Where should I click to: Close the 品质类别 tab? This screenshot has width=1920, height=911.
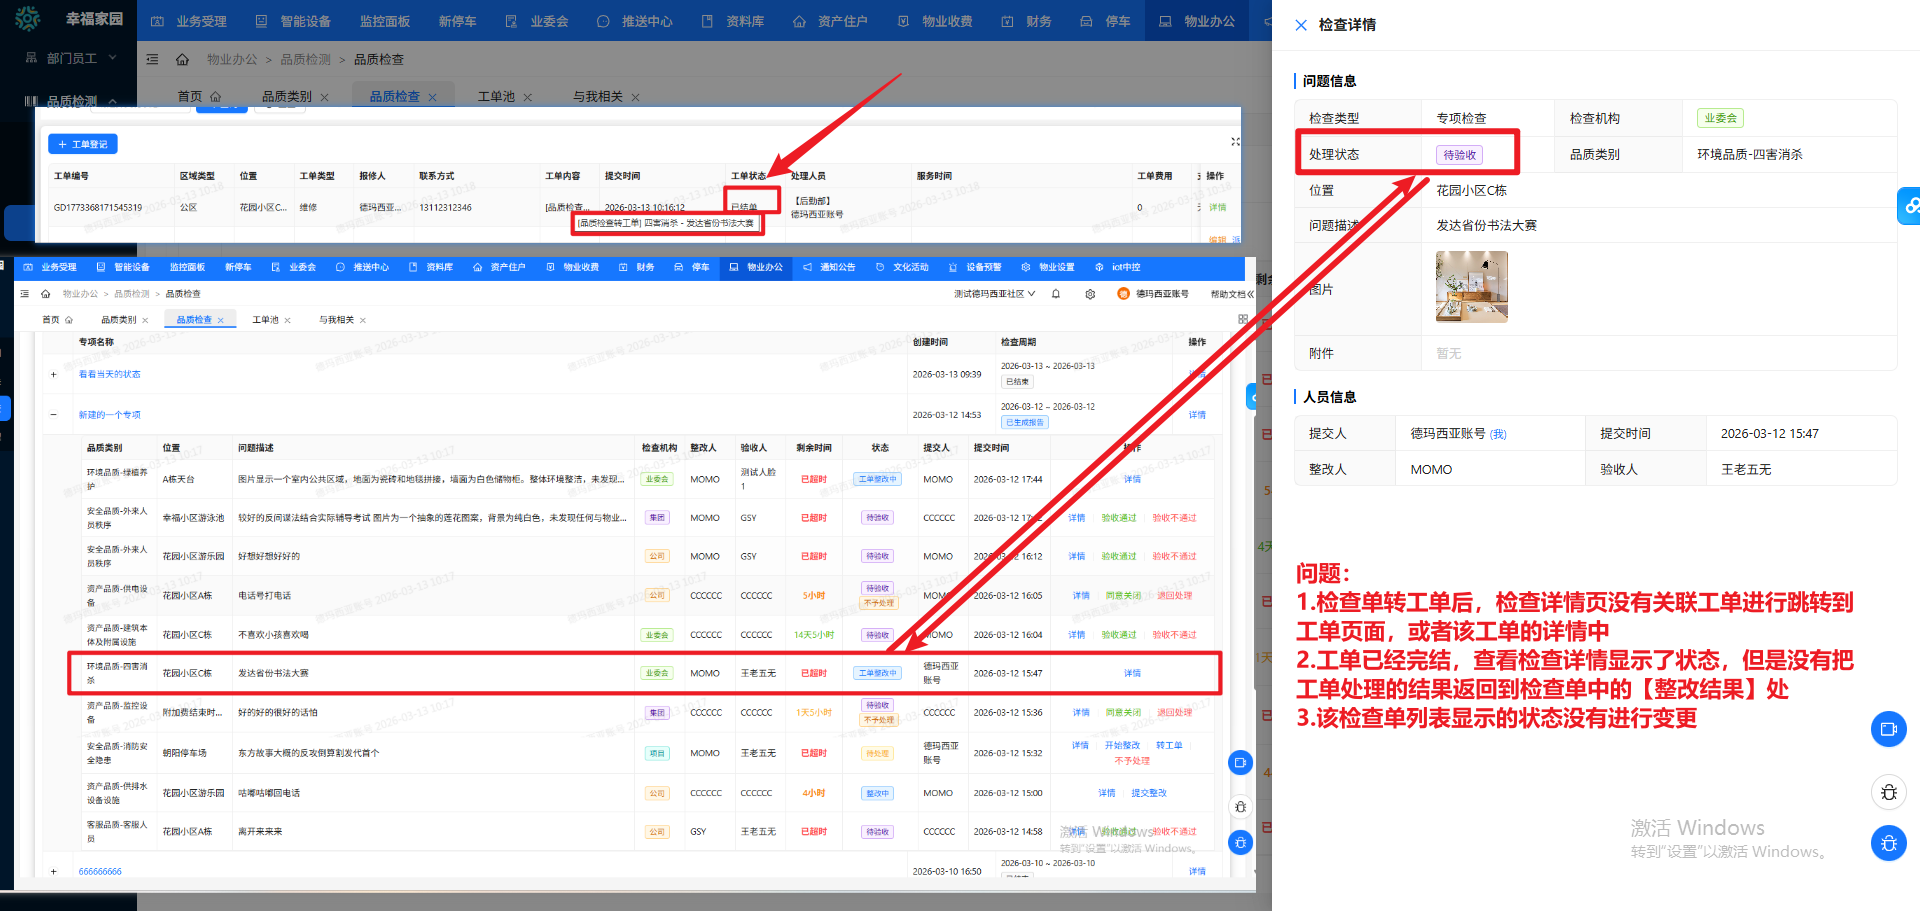click(325, 97)
